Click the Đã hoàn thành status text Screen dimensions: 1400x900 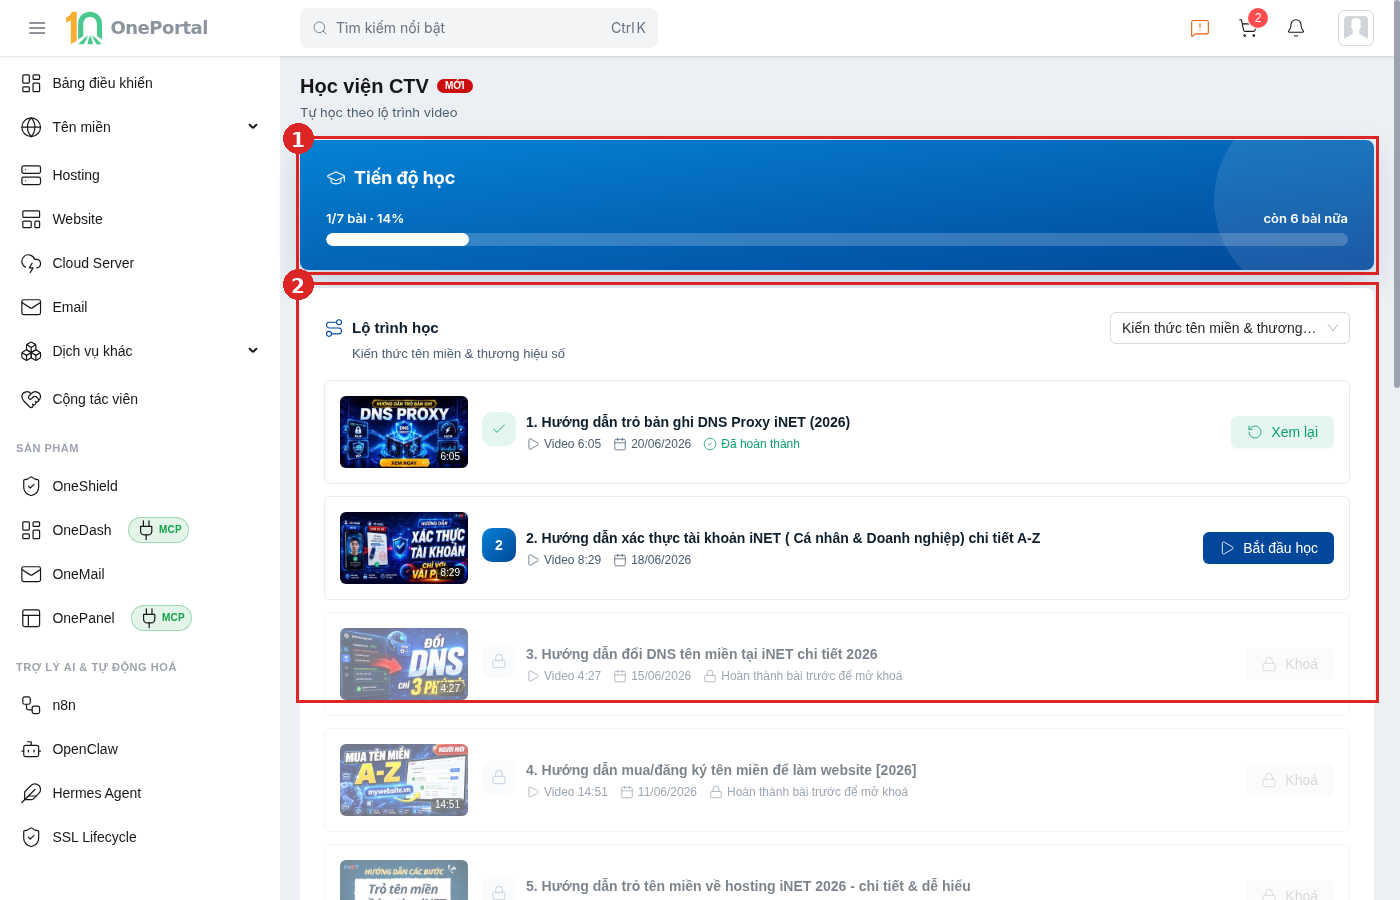click(760, 444)
